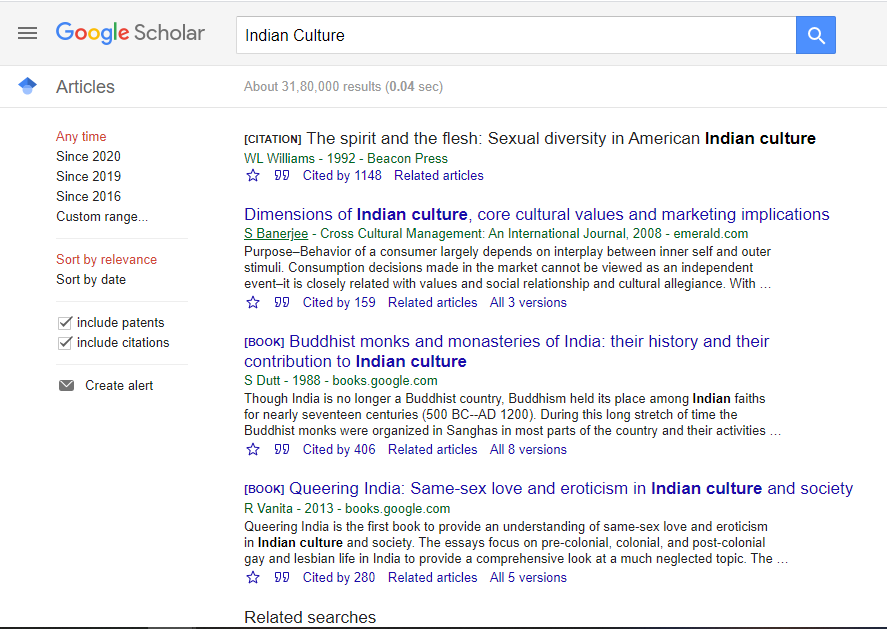Select Sort by relevance

(x=106, y=260)
